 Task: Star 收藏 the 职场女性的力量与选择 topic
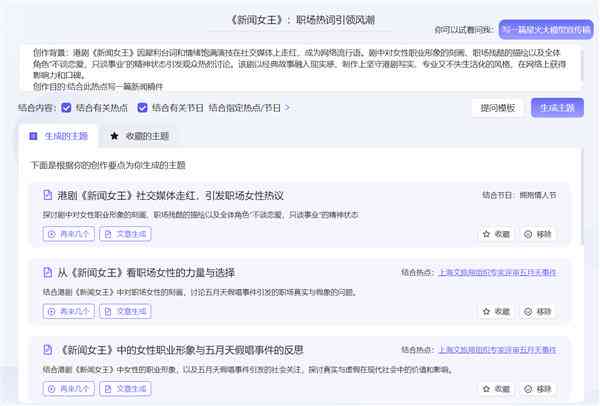click(x=496, y=311)
